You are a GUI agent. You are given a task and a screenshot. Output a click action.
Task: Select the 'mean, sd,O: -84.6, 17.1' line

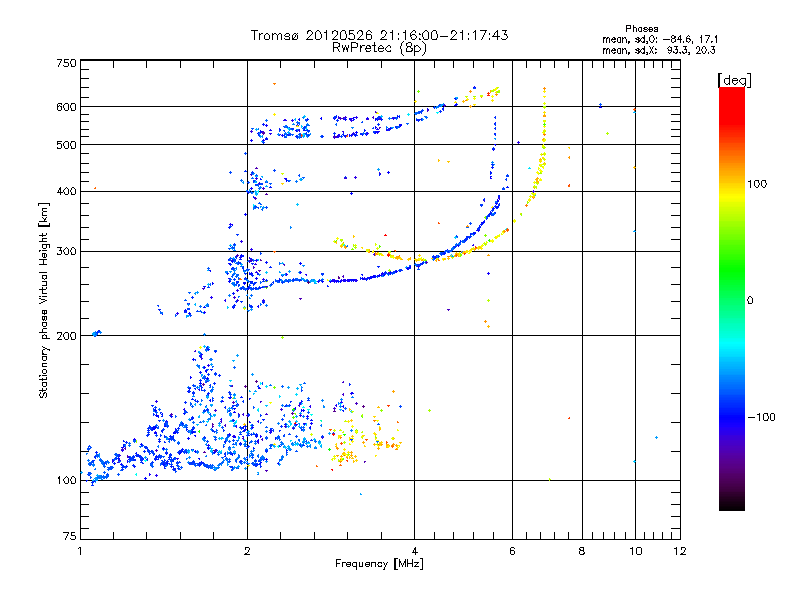[x=660, y=39]
